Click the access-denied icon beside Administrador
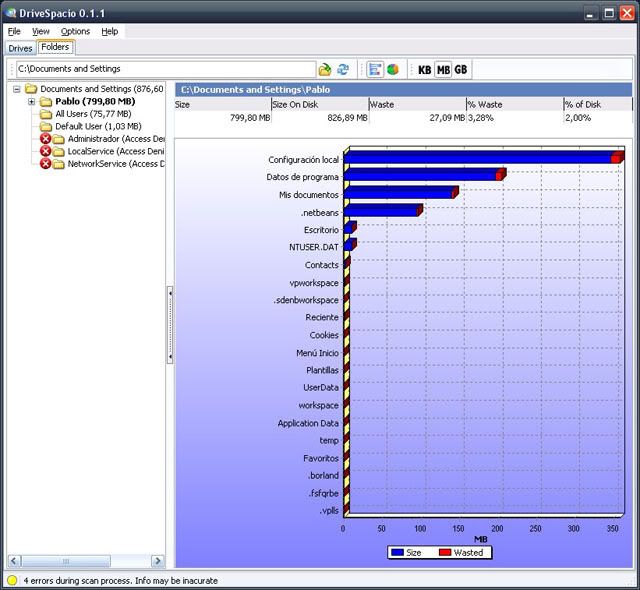This screenshot has width=640, height=590. [x=45, y=139]
